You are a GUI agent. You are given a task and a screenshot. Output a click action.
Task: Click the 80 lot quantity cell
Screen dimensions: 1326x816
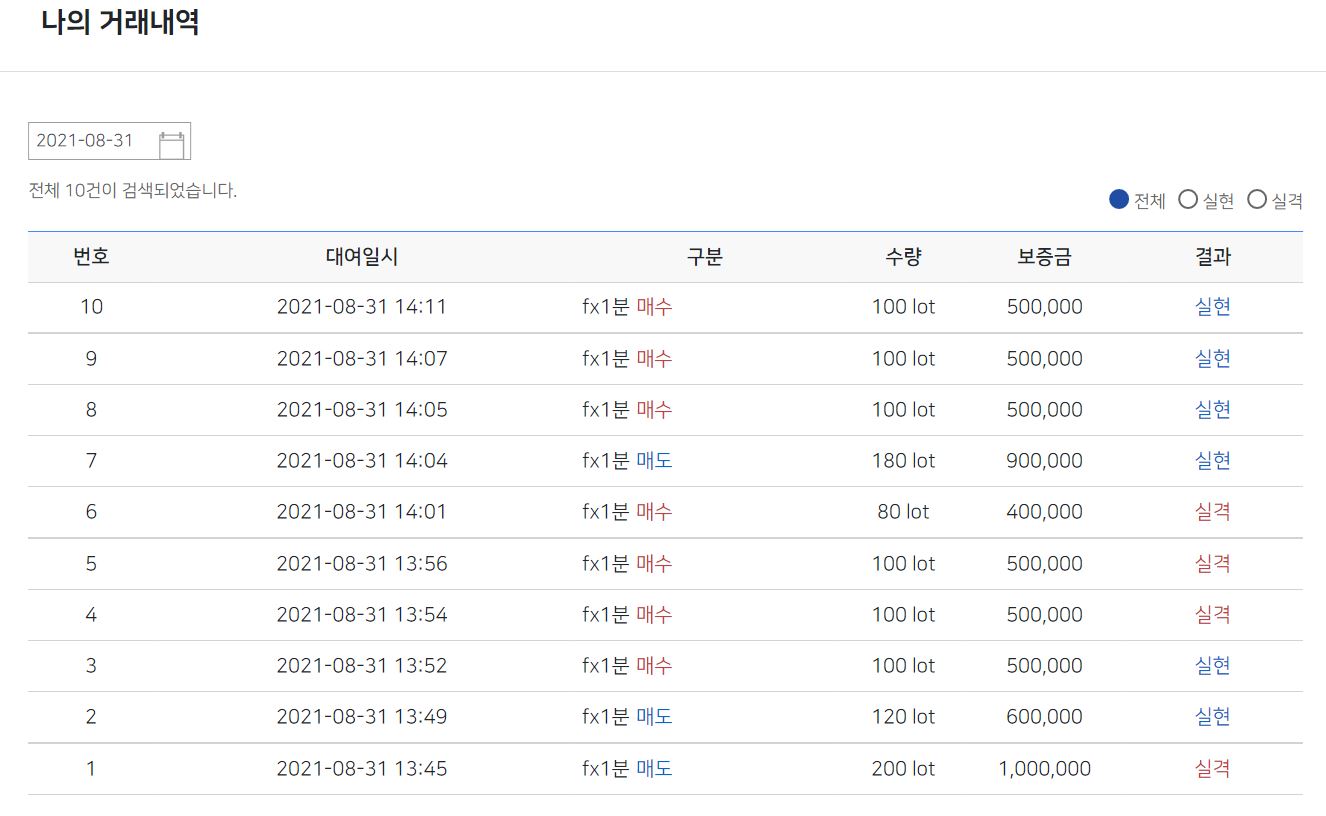[x=903, y=512]
